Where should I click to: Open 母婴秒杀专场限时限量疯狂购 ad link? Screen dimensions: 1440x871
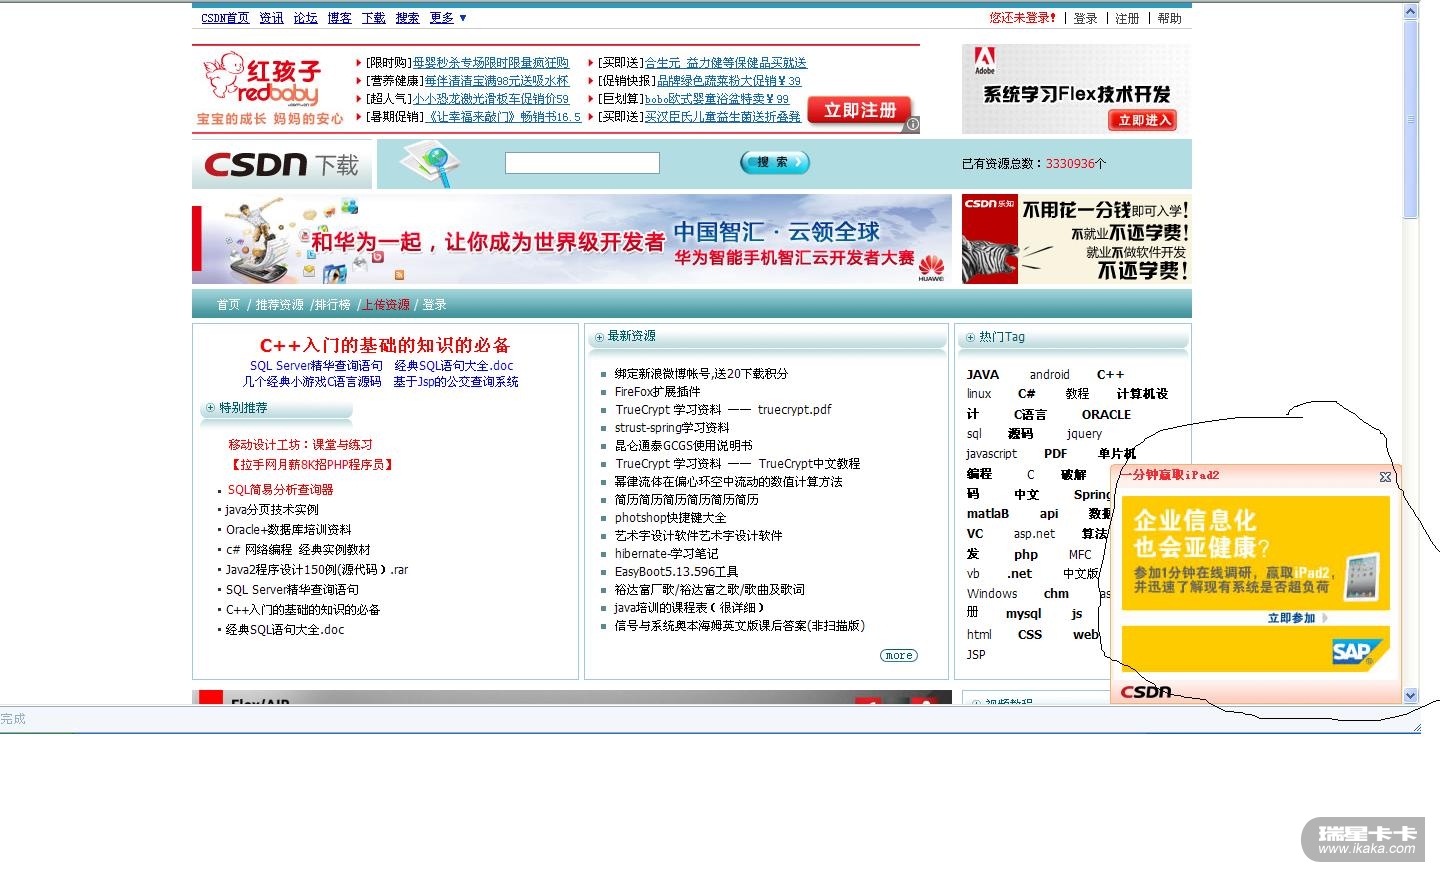pos(491,63)
